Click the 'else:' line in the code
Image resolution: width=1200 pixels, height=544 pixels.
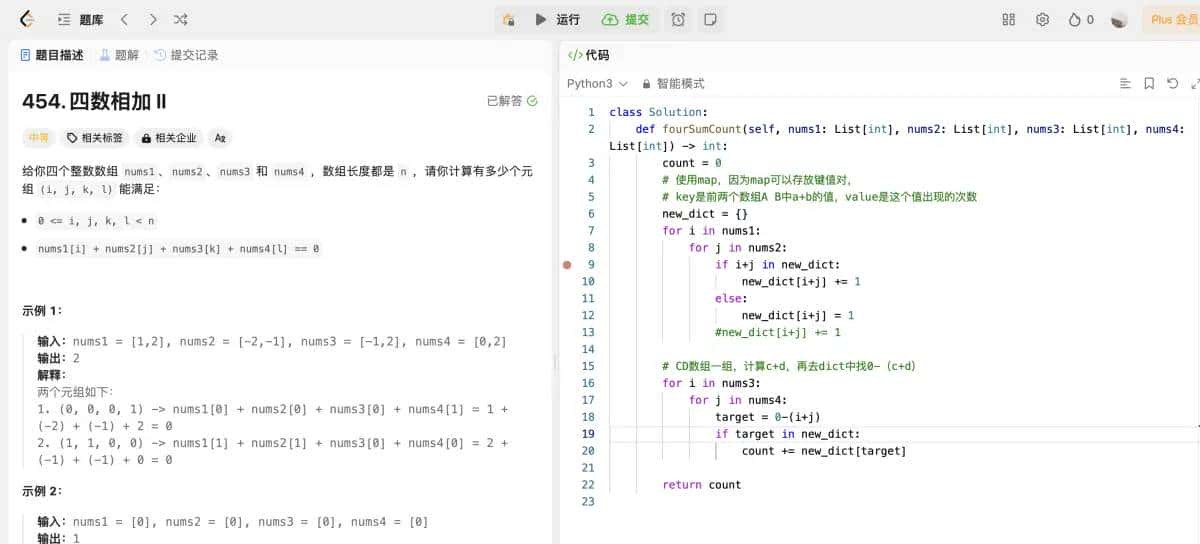click(x=730, y=299)
